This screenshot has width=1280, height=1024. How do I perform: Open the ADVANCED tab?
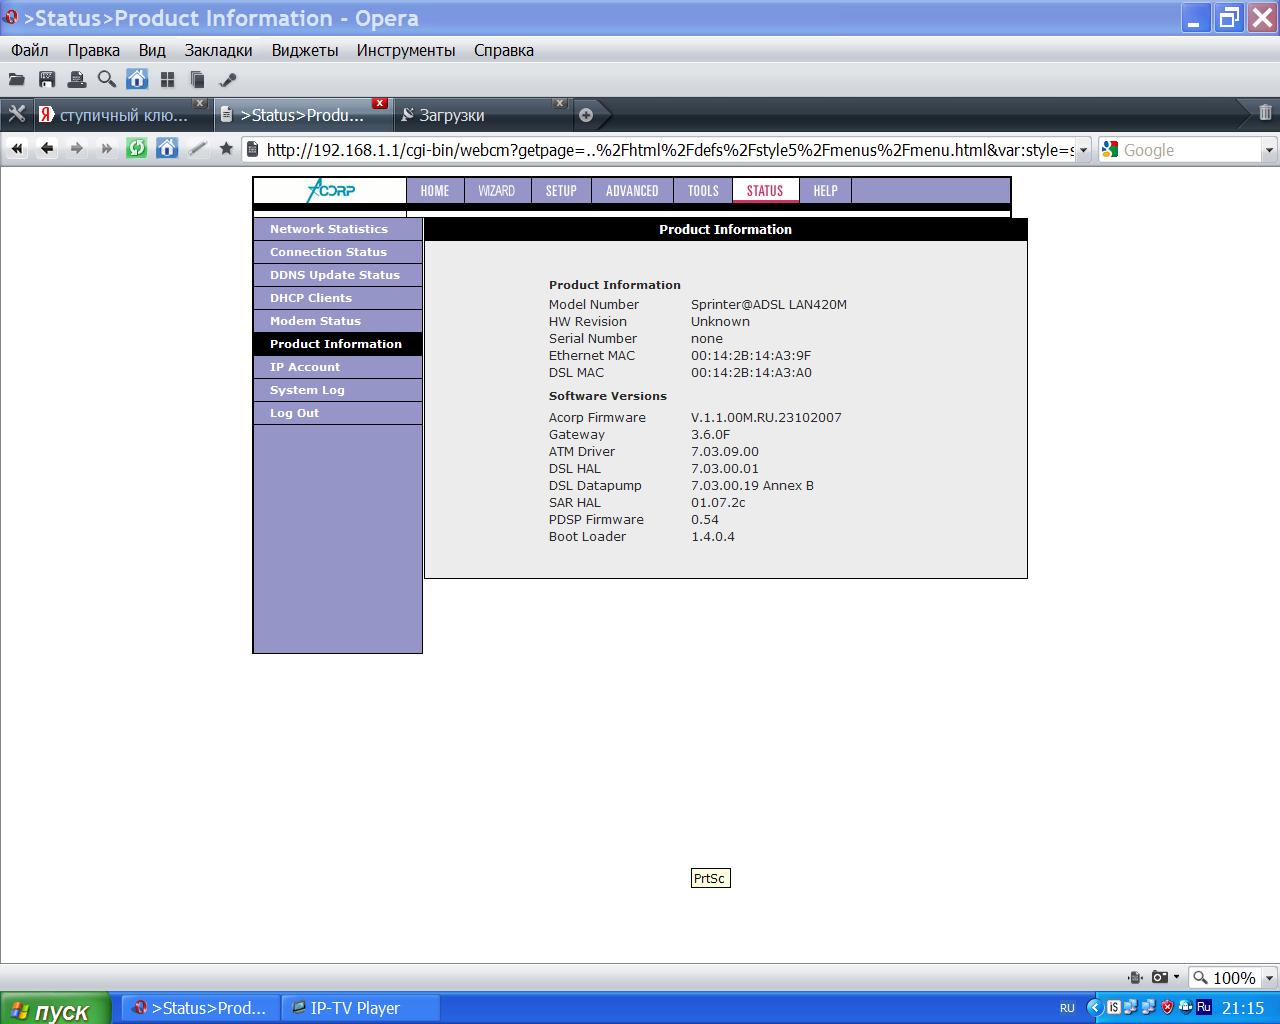[x=632, y=190]
